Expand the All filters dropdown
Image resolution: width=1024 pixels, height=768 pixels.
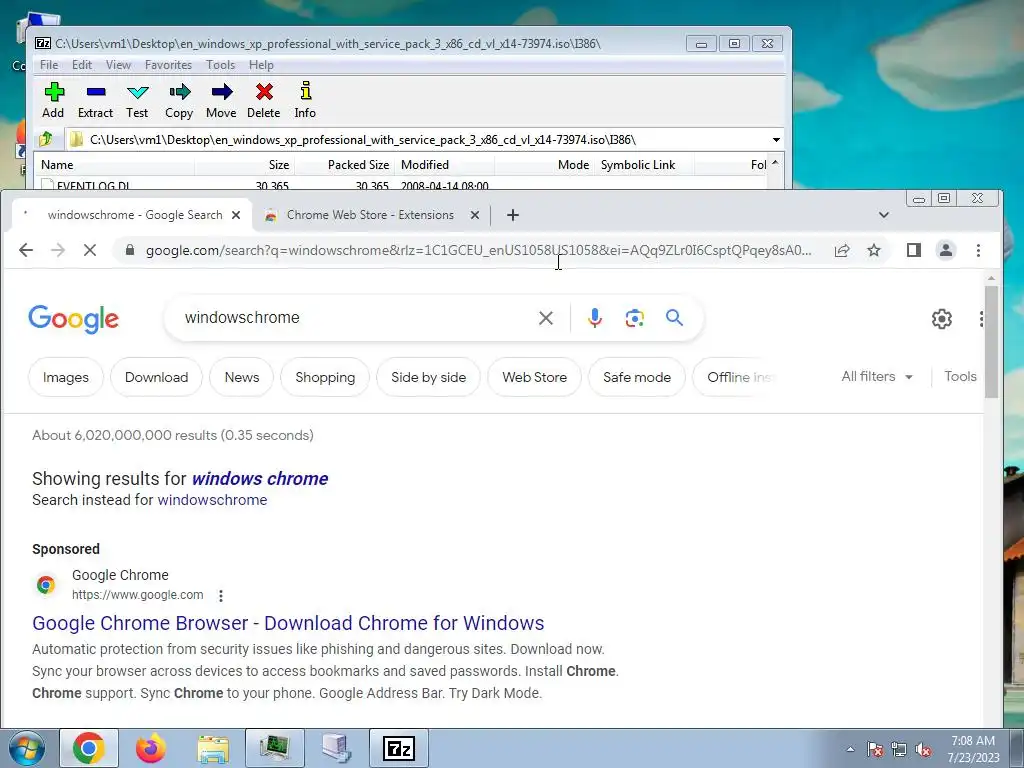(x=877, y=376)
